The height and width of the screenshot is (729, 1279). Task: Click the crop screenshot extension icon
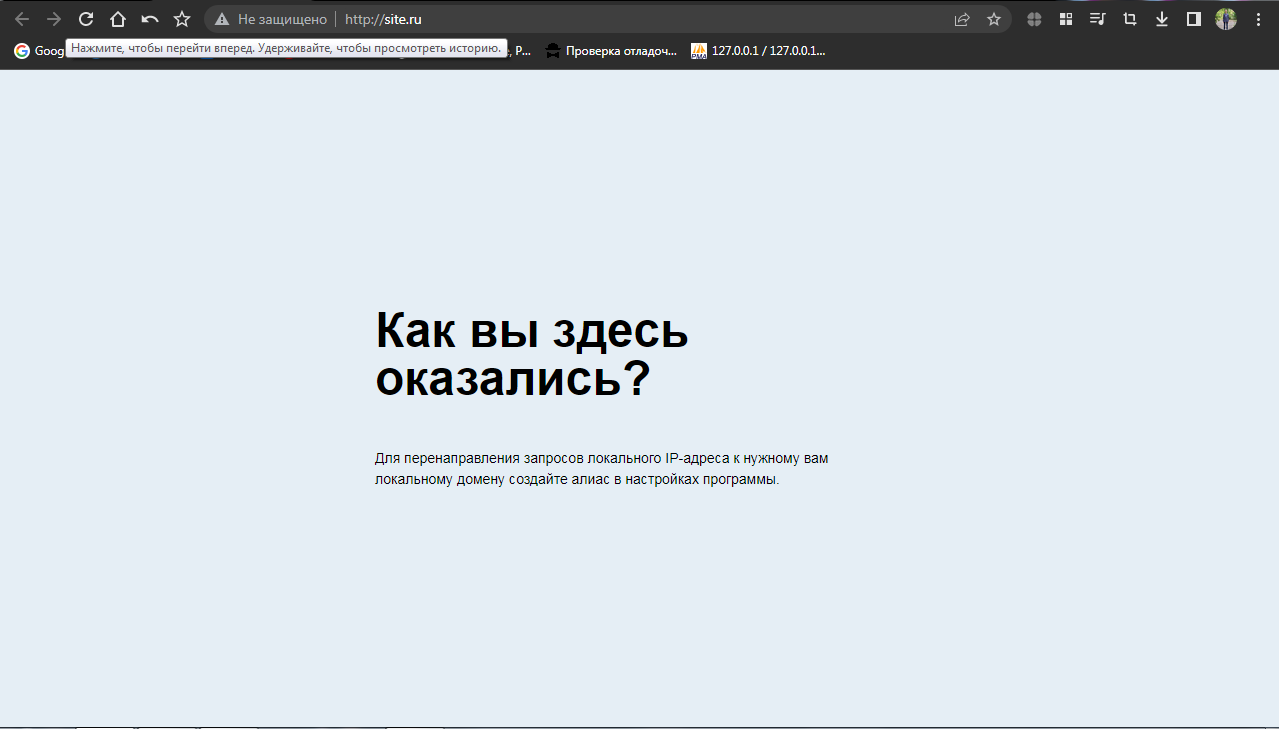point(1130,19)
